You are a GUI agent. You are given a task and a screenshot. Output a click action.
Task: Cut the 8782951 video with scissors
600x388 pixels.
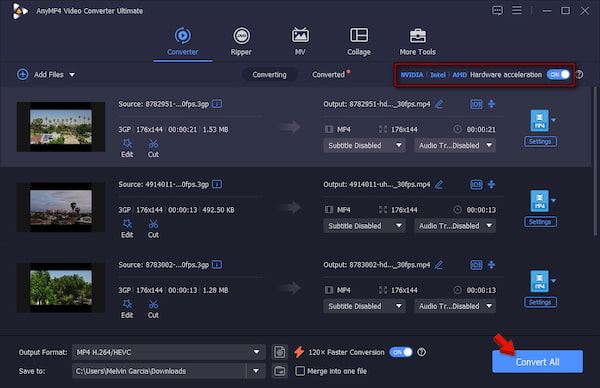point(153,148)
